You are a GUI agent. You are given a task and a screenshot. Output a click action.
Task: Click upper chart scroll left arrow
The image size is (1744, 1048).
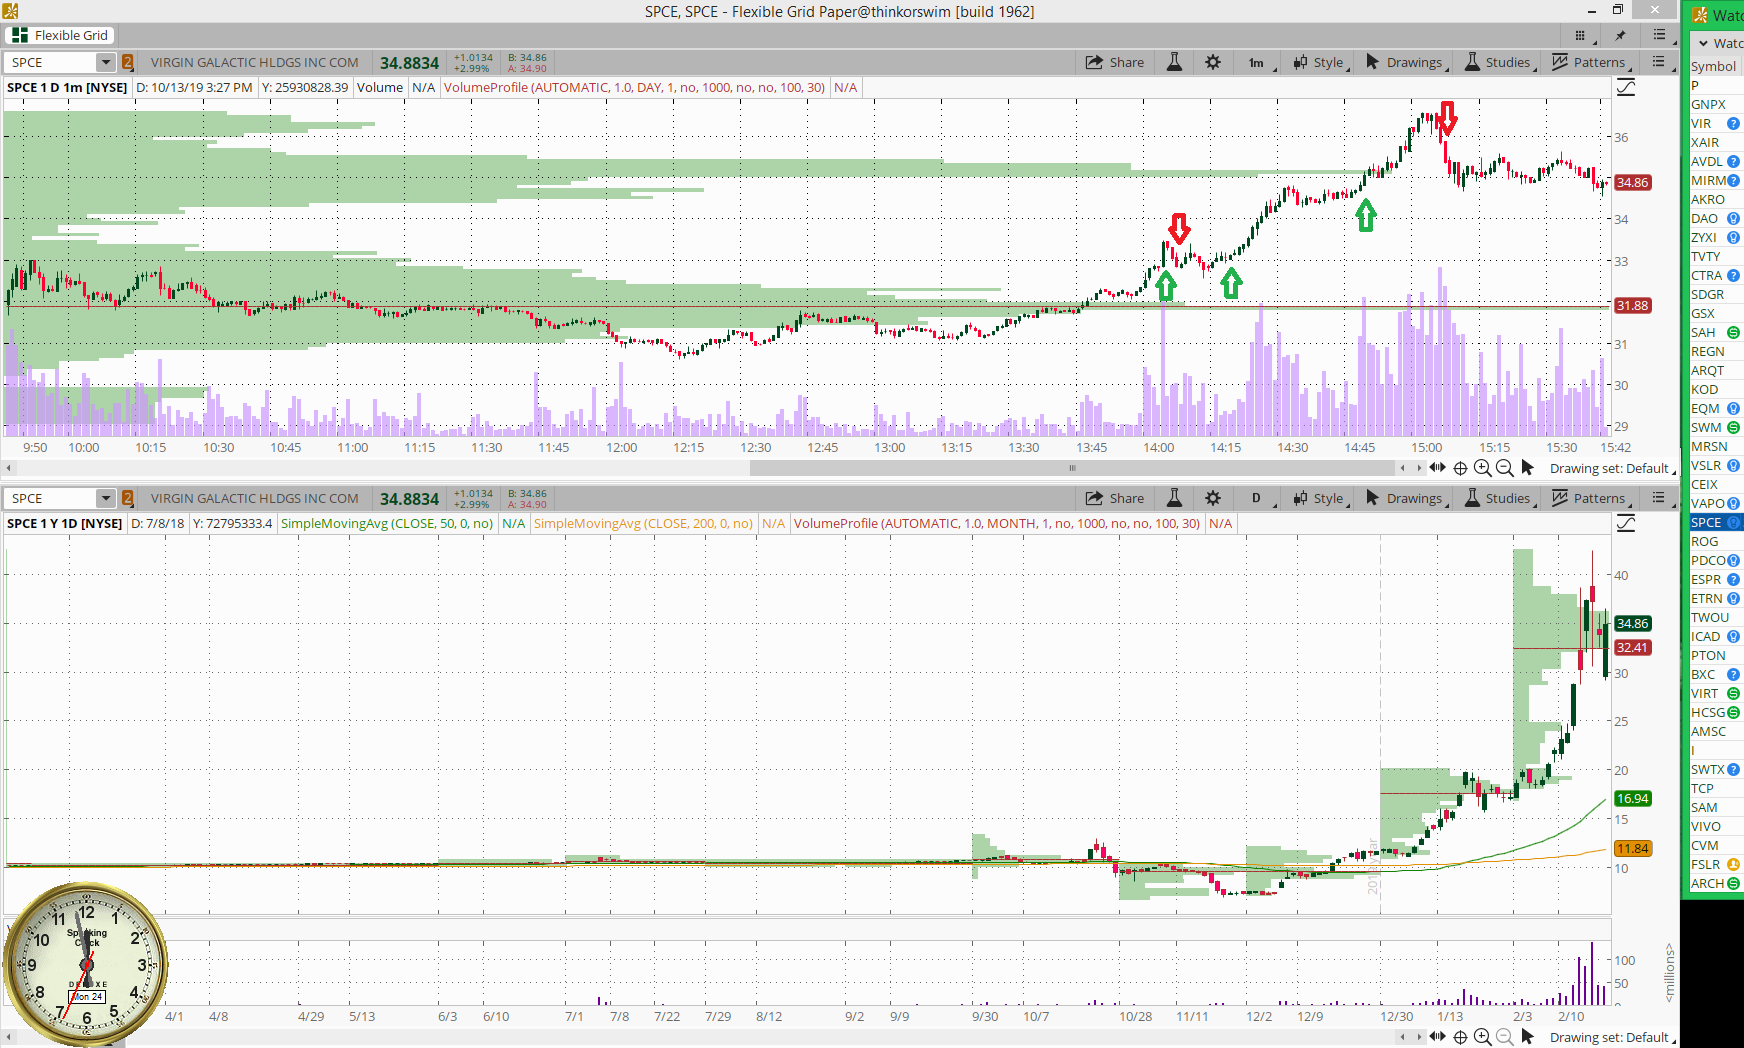coord(9,468)
